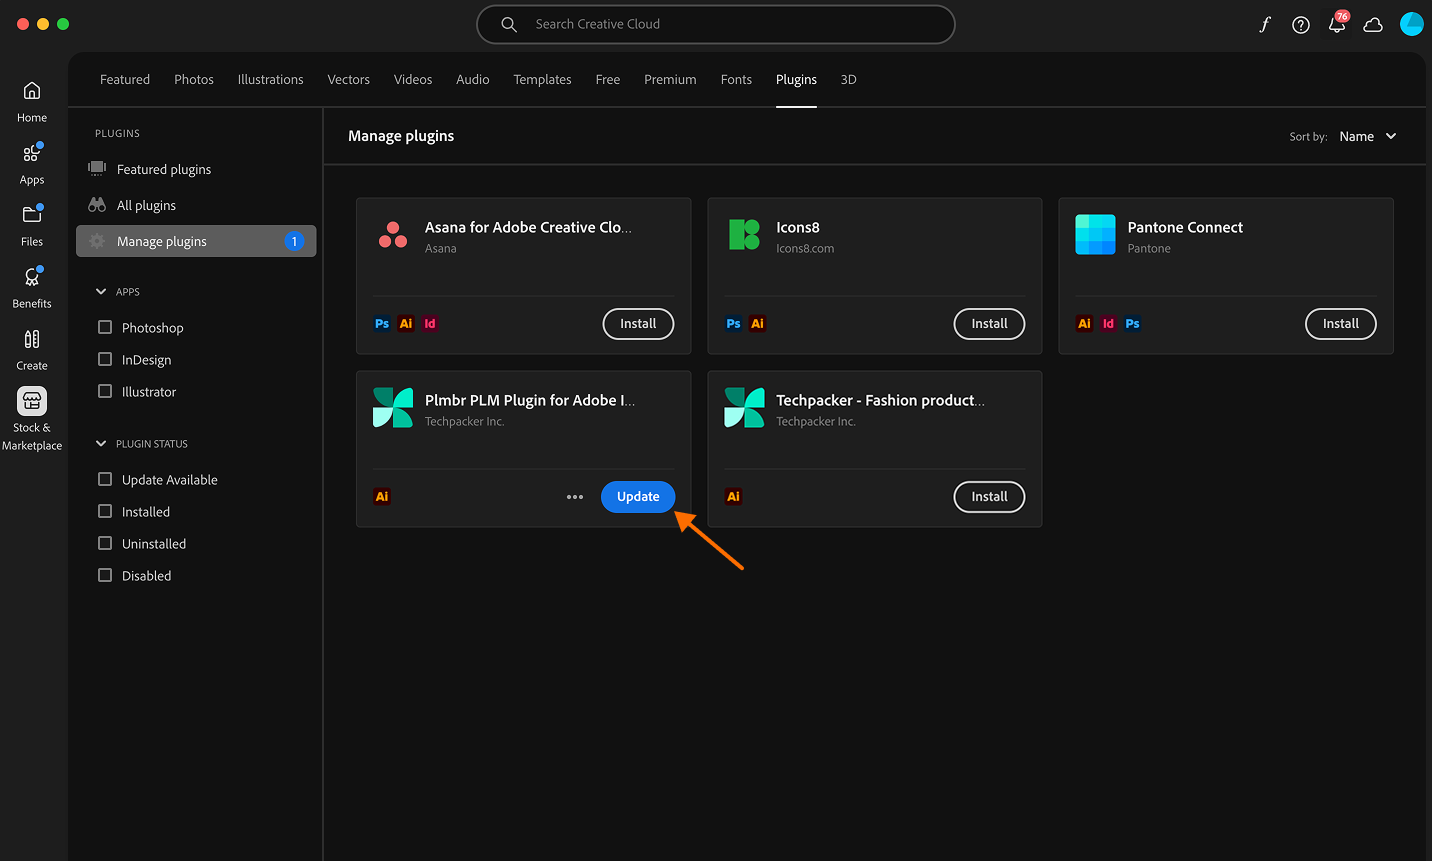
Task: Update the Plmbr PLM Plugin
Action: [637, 496]
